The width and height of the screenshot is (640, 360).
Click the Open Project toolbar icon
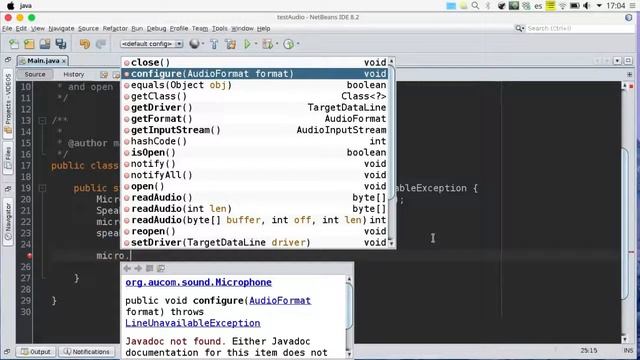pyautogui.click(x=45, y=44)
